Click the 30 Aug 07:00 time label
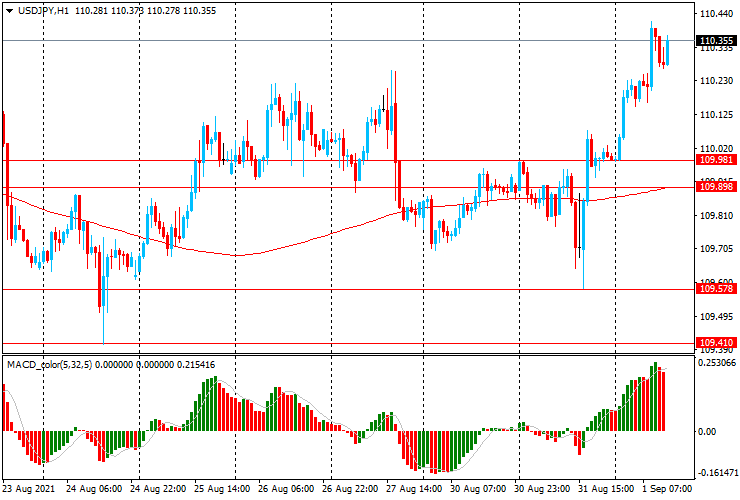Screen dimensions: 740x500 478,488
